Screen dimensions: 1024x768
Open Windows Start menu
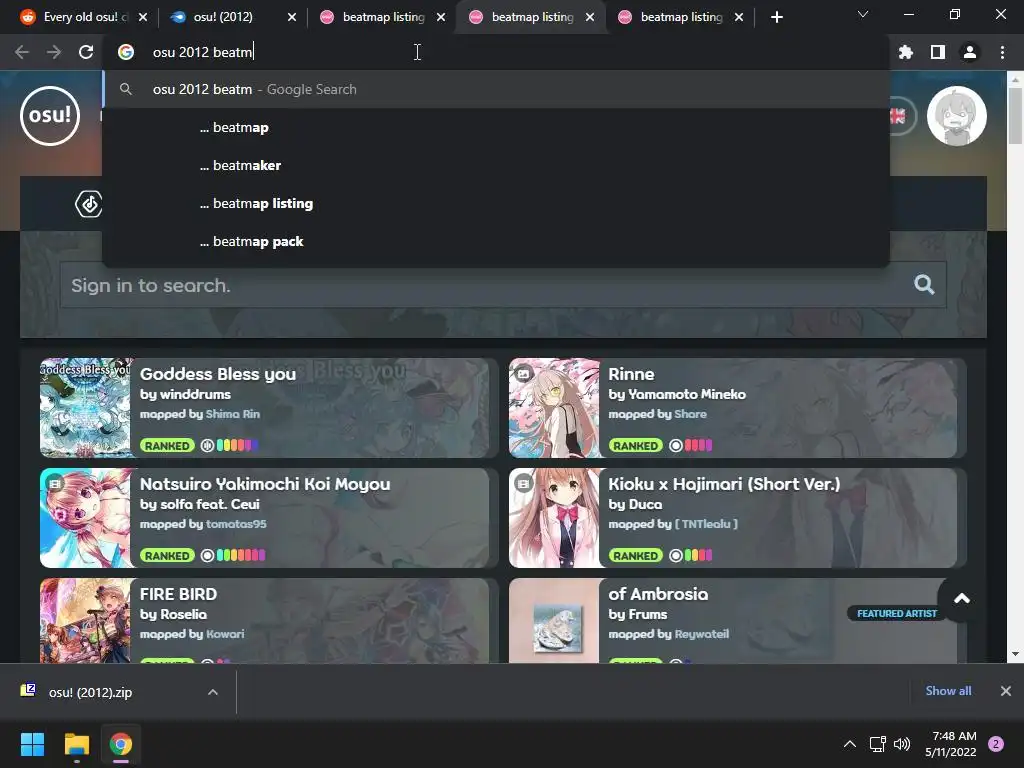click(x=32, y=744)
